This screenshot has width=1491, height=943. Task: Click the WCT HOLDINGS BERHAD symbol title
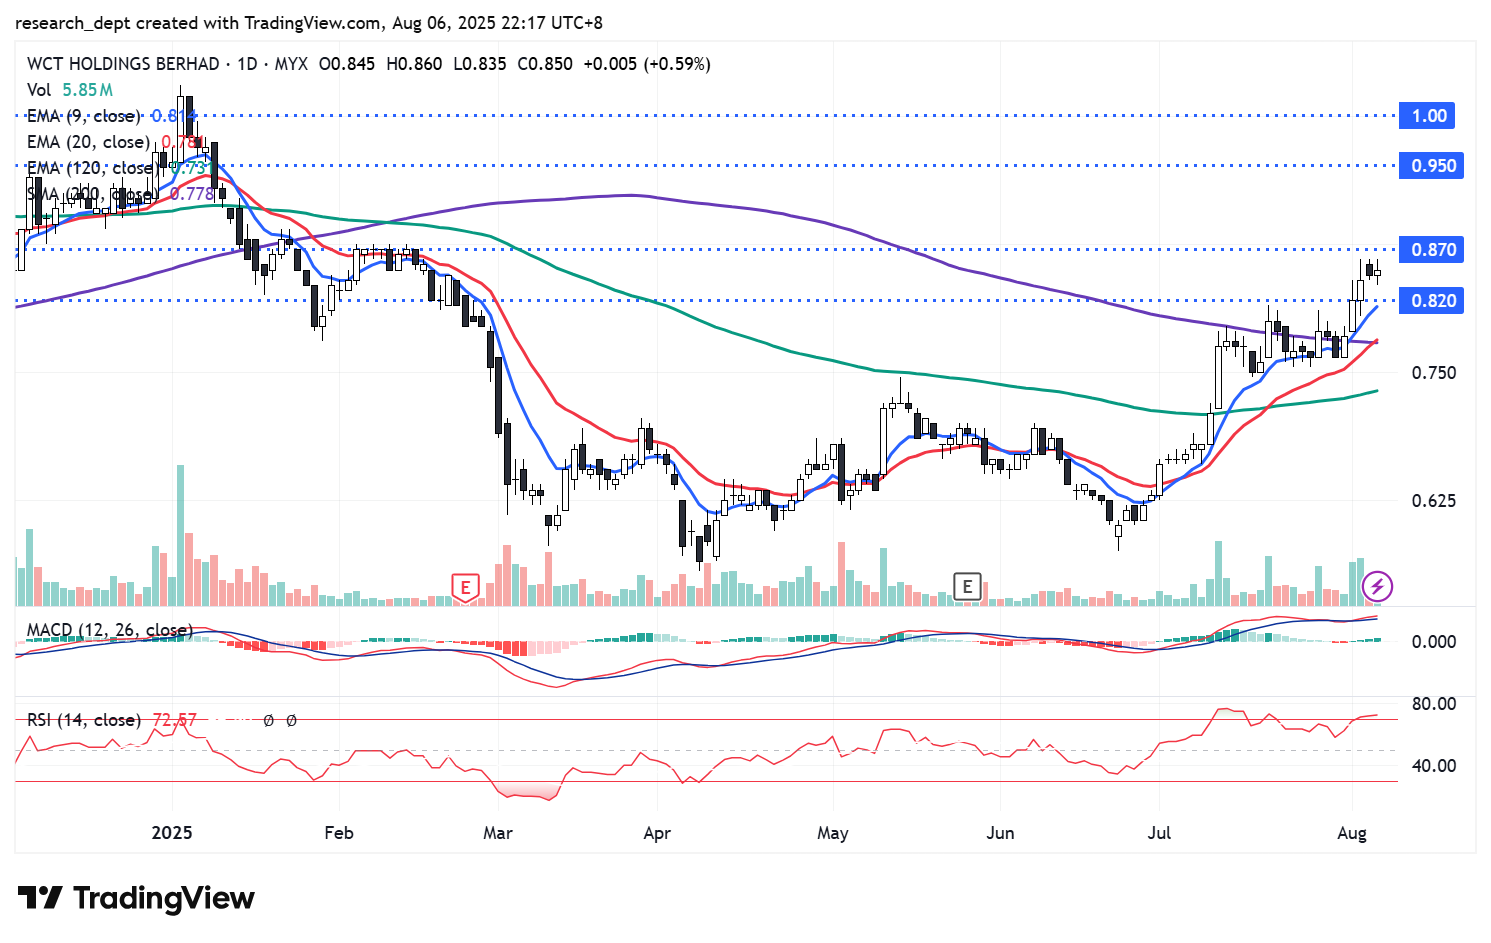coord(123,64)
